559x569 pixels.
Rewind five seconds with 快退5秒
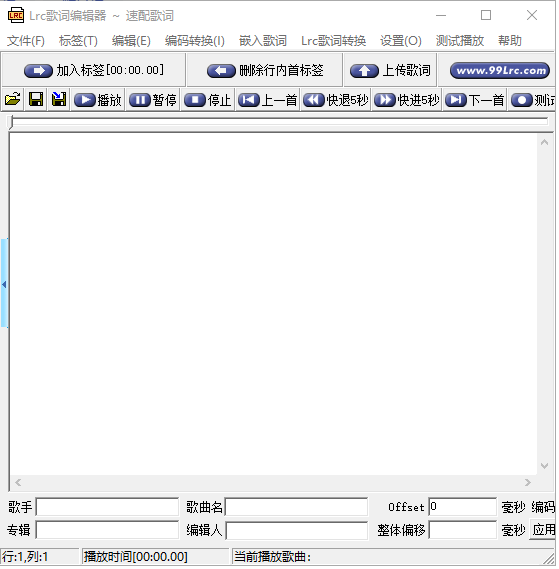(336, 100)
